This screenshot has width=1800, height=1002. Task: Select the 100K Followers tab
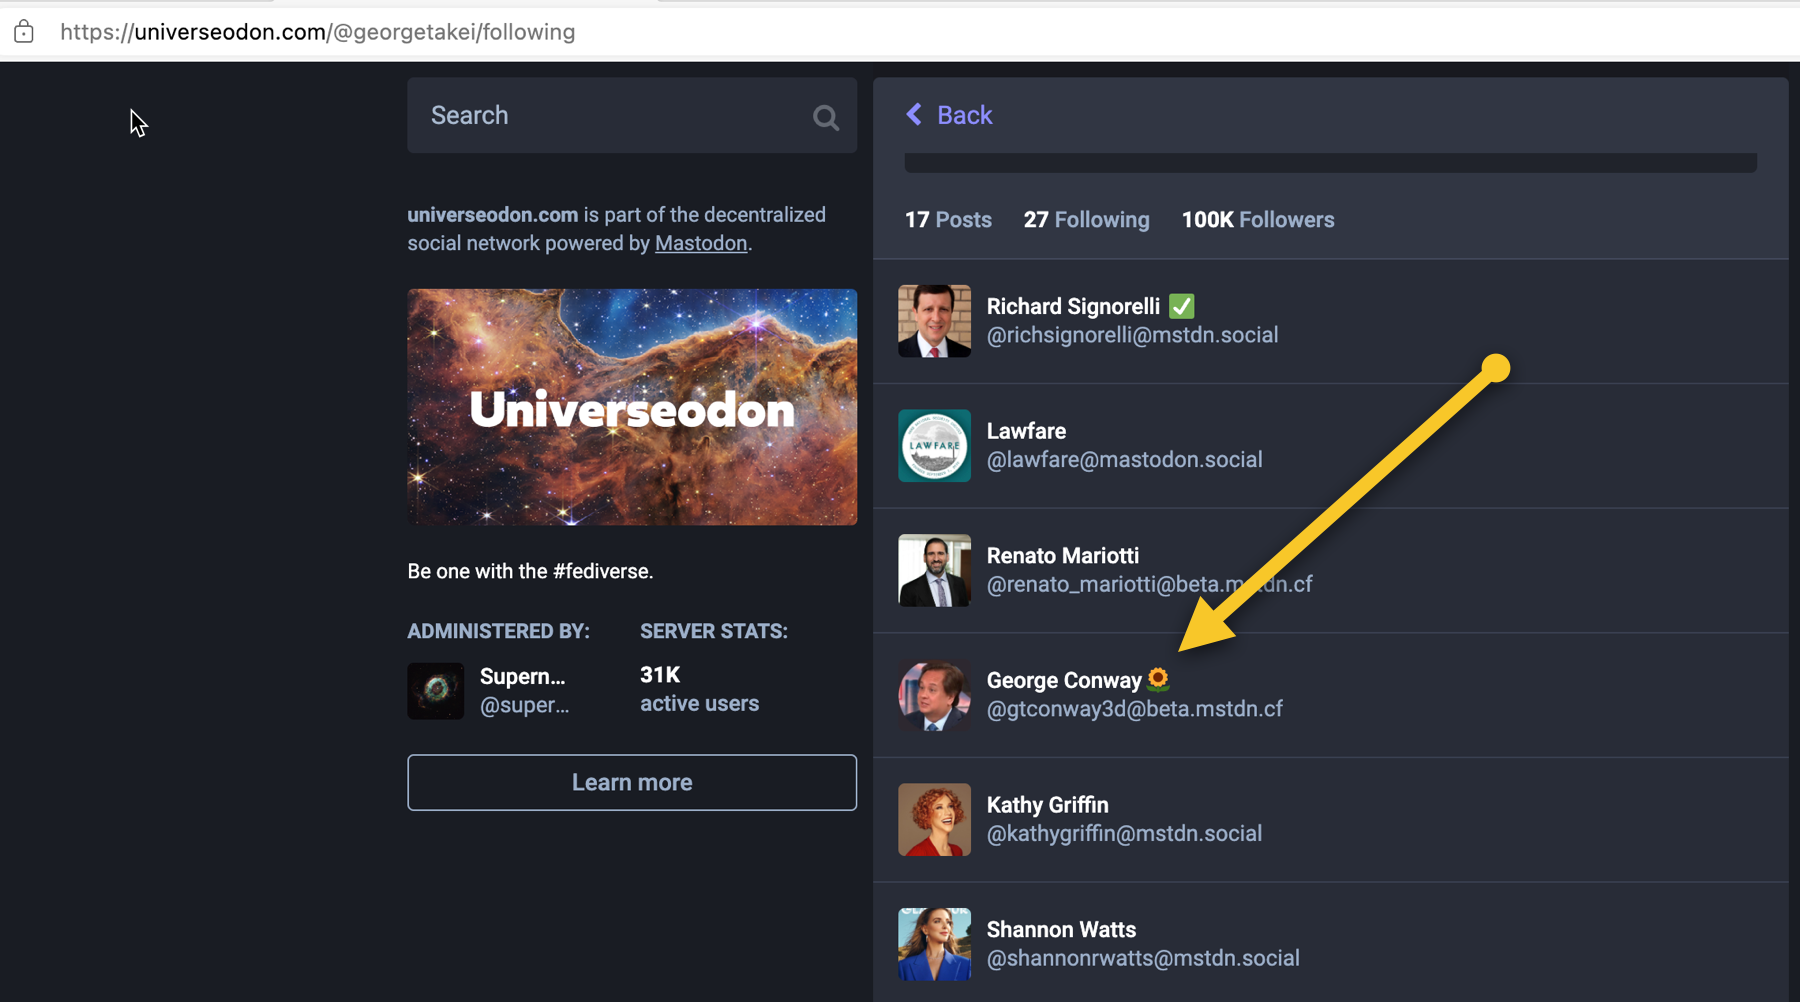coord(1258,220)
